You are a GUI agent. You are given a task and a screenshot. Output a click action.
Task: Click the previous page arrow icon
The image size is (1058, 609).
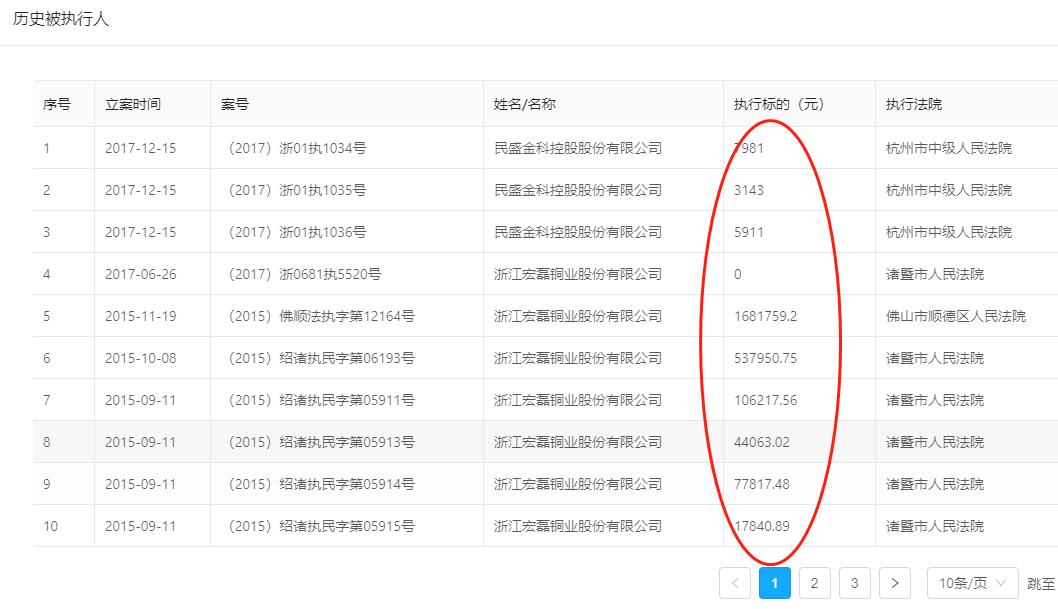coord(735,582)
